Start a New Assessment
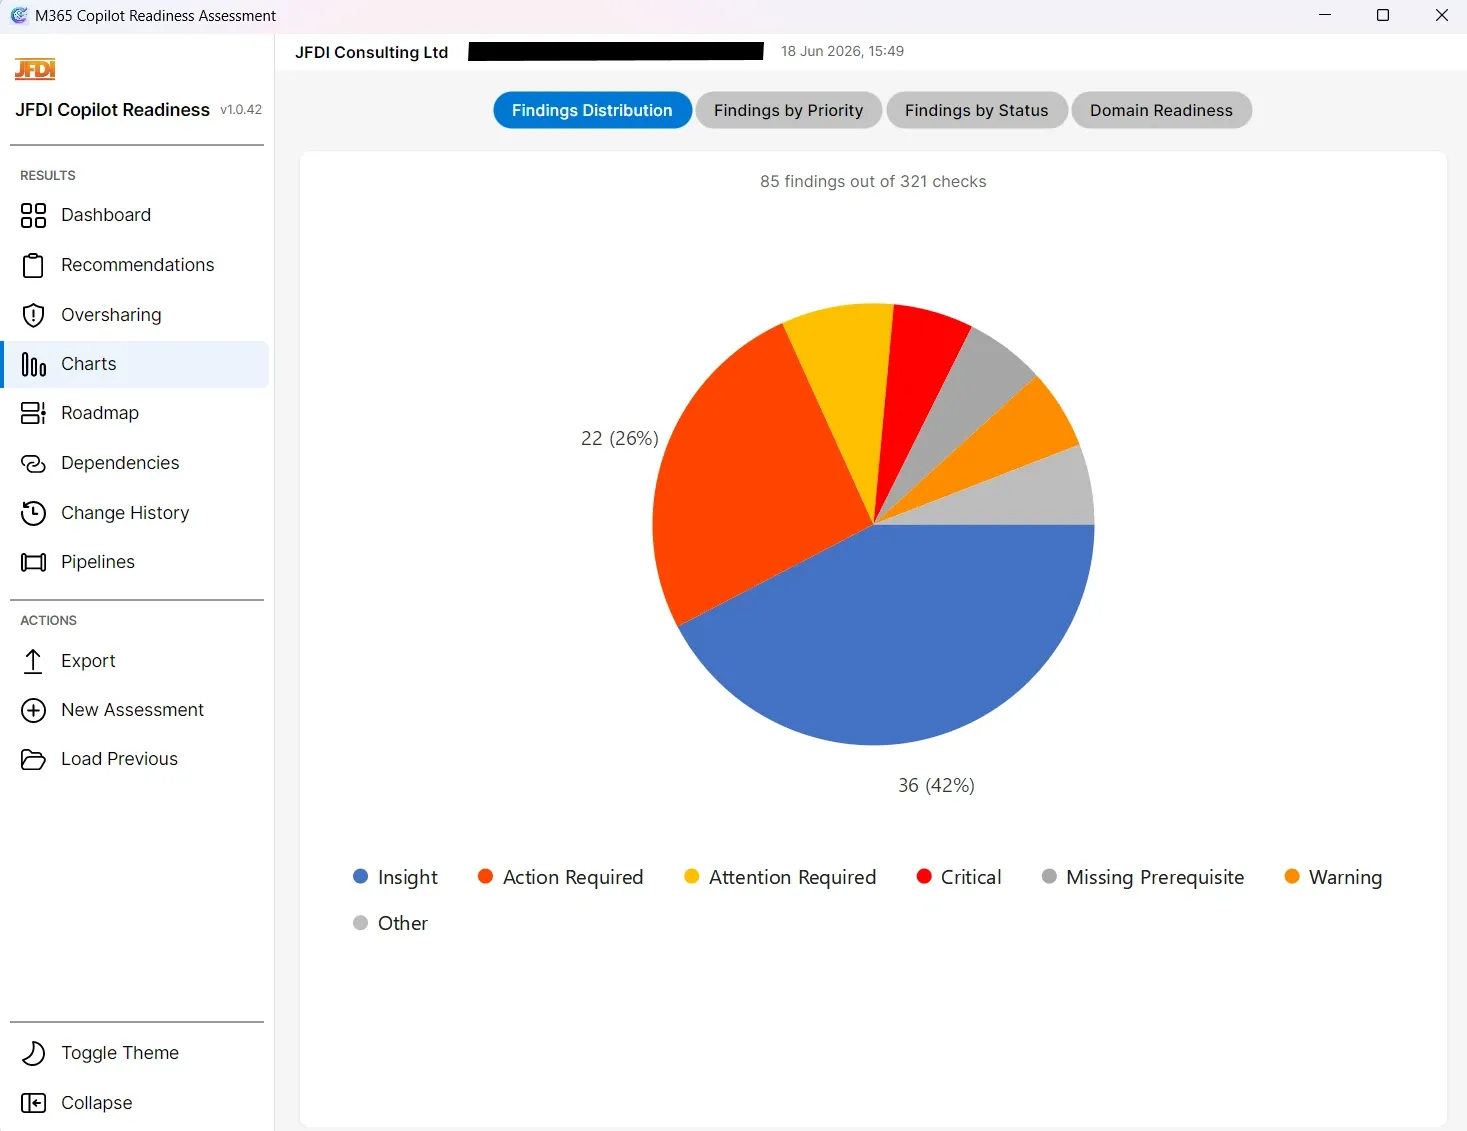 tap(132, 710)
